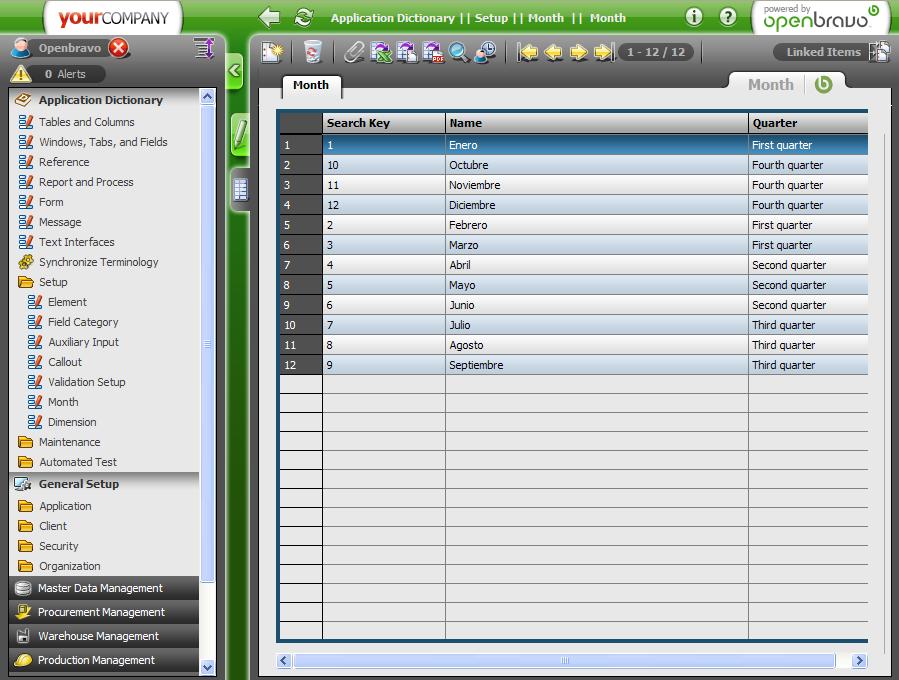Switch to form view pencil toggle
The image size is (899, 680).
240,135
